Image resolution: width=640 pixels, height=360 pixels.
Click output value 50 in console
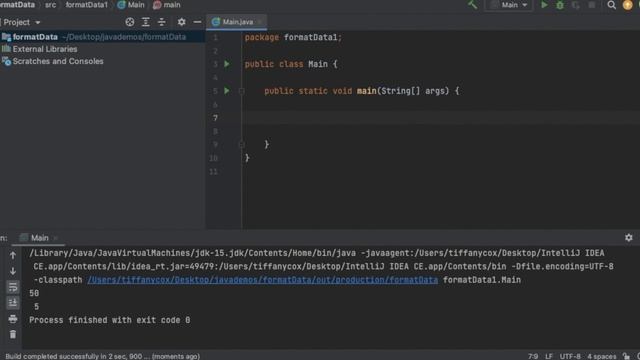(x=34, y=293)
